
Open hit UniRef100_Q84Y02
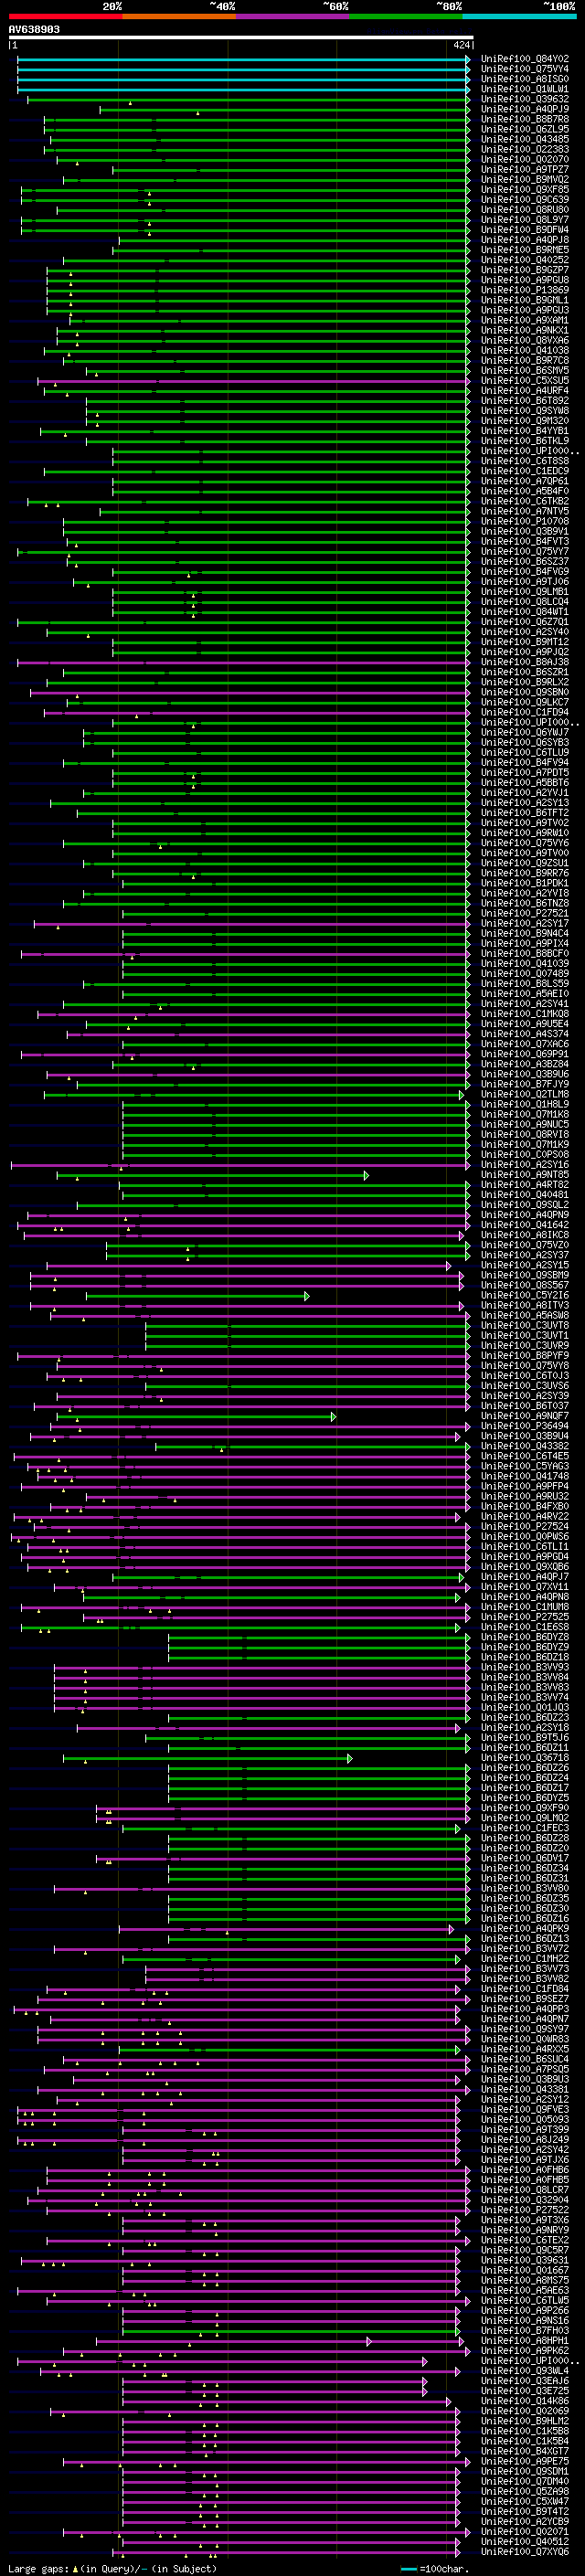tap(525, 59)
